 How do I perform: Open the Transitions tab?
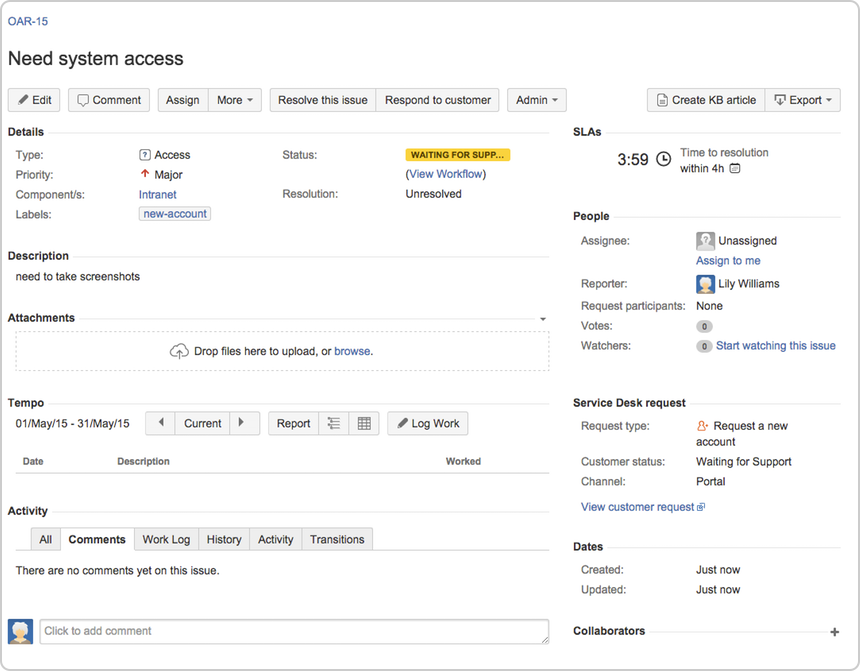337,539
